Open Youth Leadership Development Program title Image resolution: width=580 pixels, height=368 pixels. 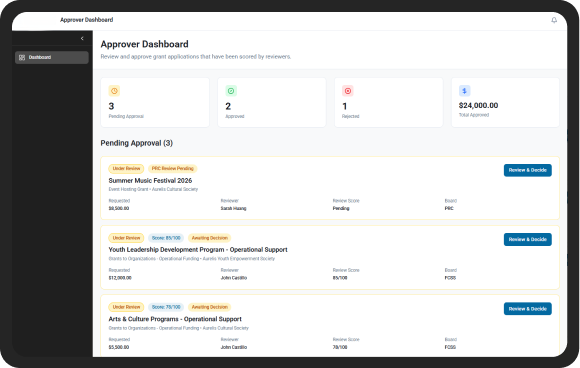(x=198, y=250)
